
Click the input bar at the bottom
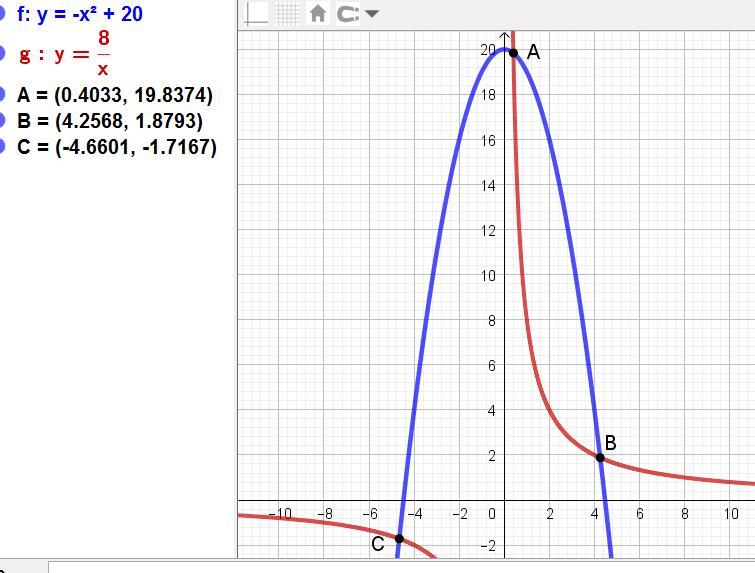pos(400,567)
